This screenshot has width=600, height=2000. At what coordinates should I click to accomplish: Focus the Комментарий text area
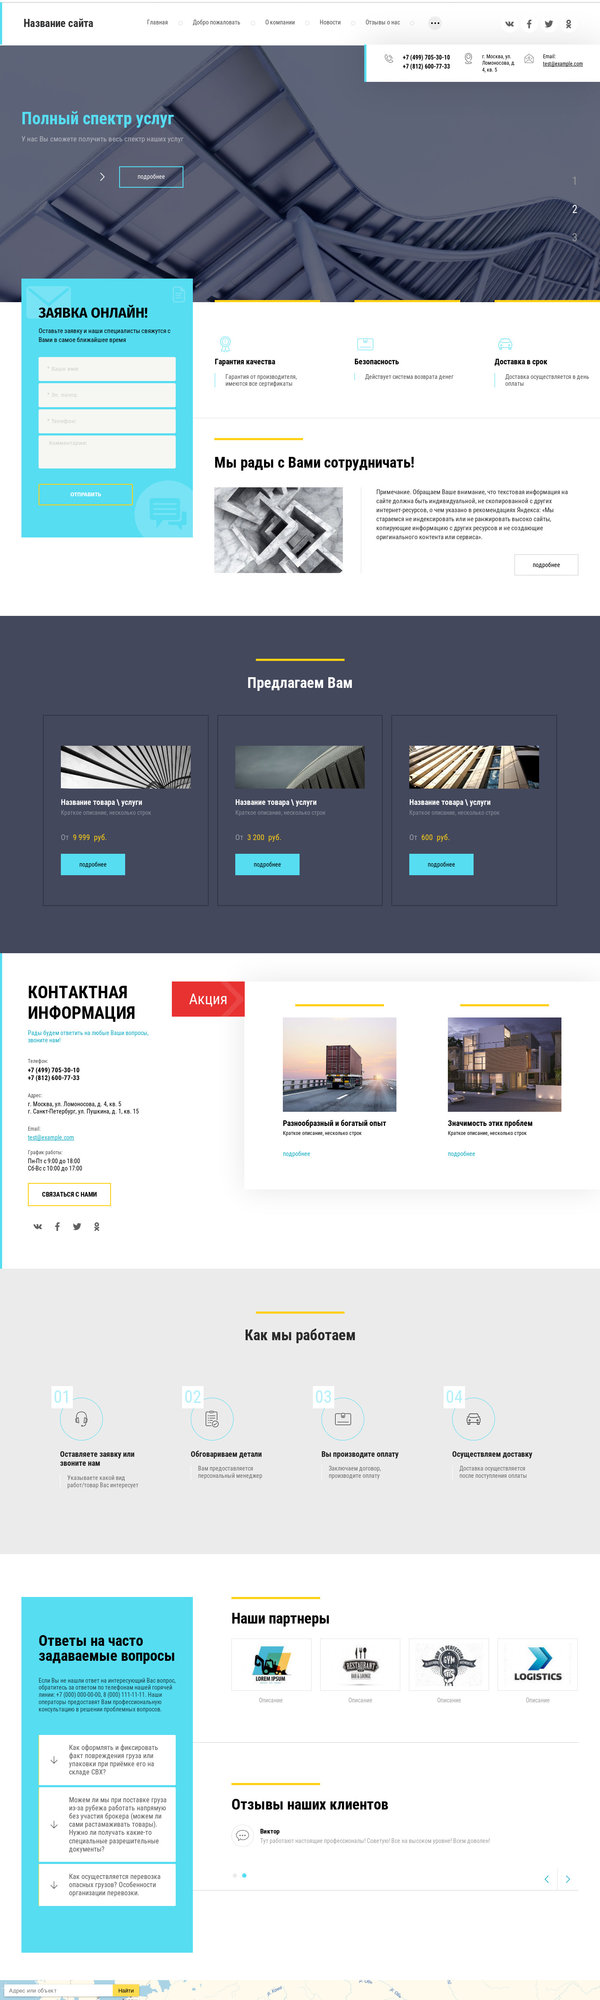click(107, 452)
